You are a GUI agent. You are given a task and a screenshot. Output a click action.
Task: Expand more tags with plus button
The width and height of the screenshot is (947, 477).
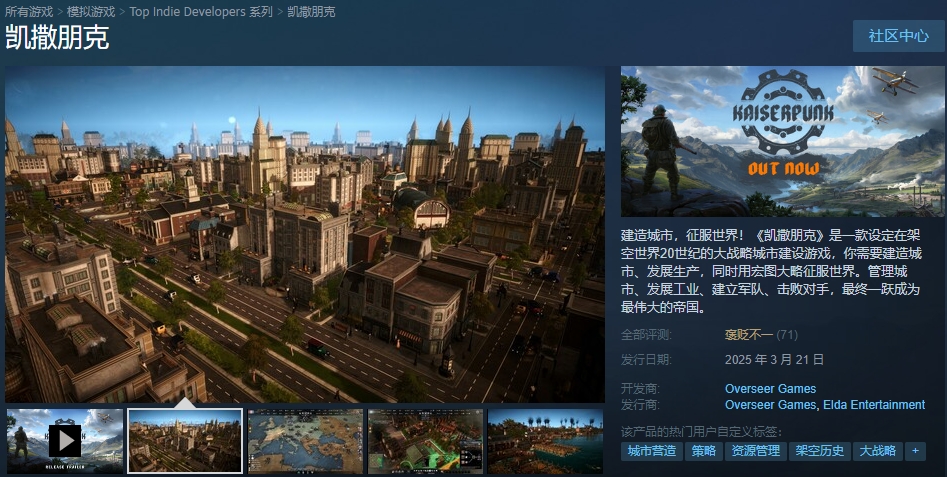coord(915,451)
